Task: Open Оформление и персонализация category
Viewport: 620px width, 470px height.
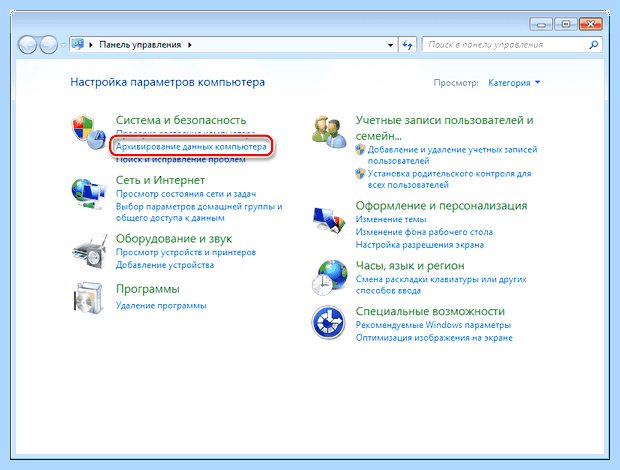Action: [x=441, y=206]
